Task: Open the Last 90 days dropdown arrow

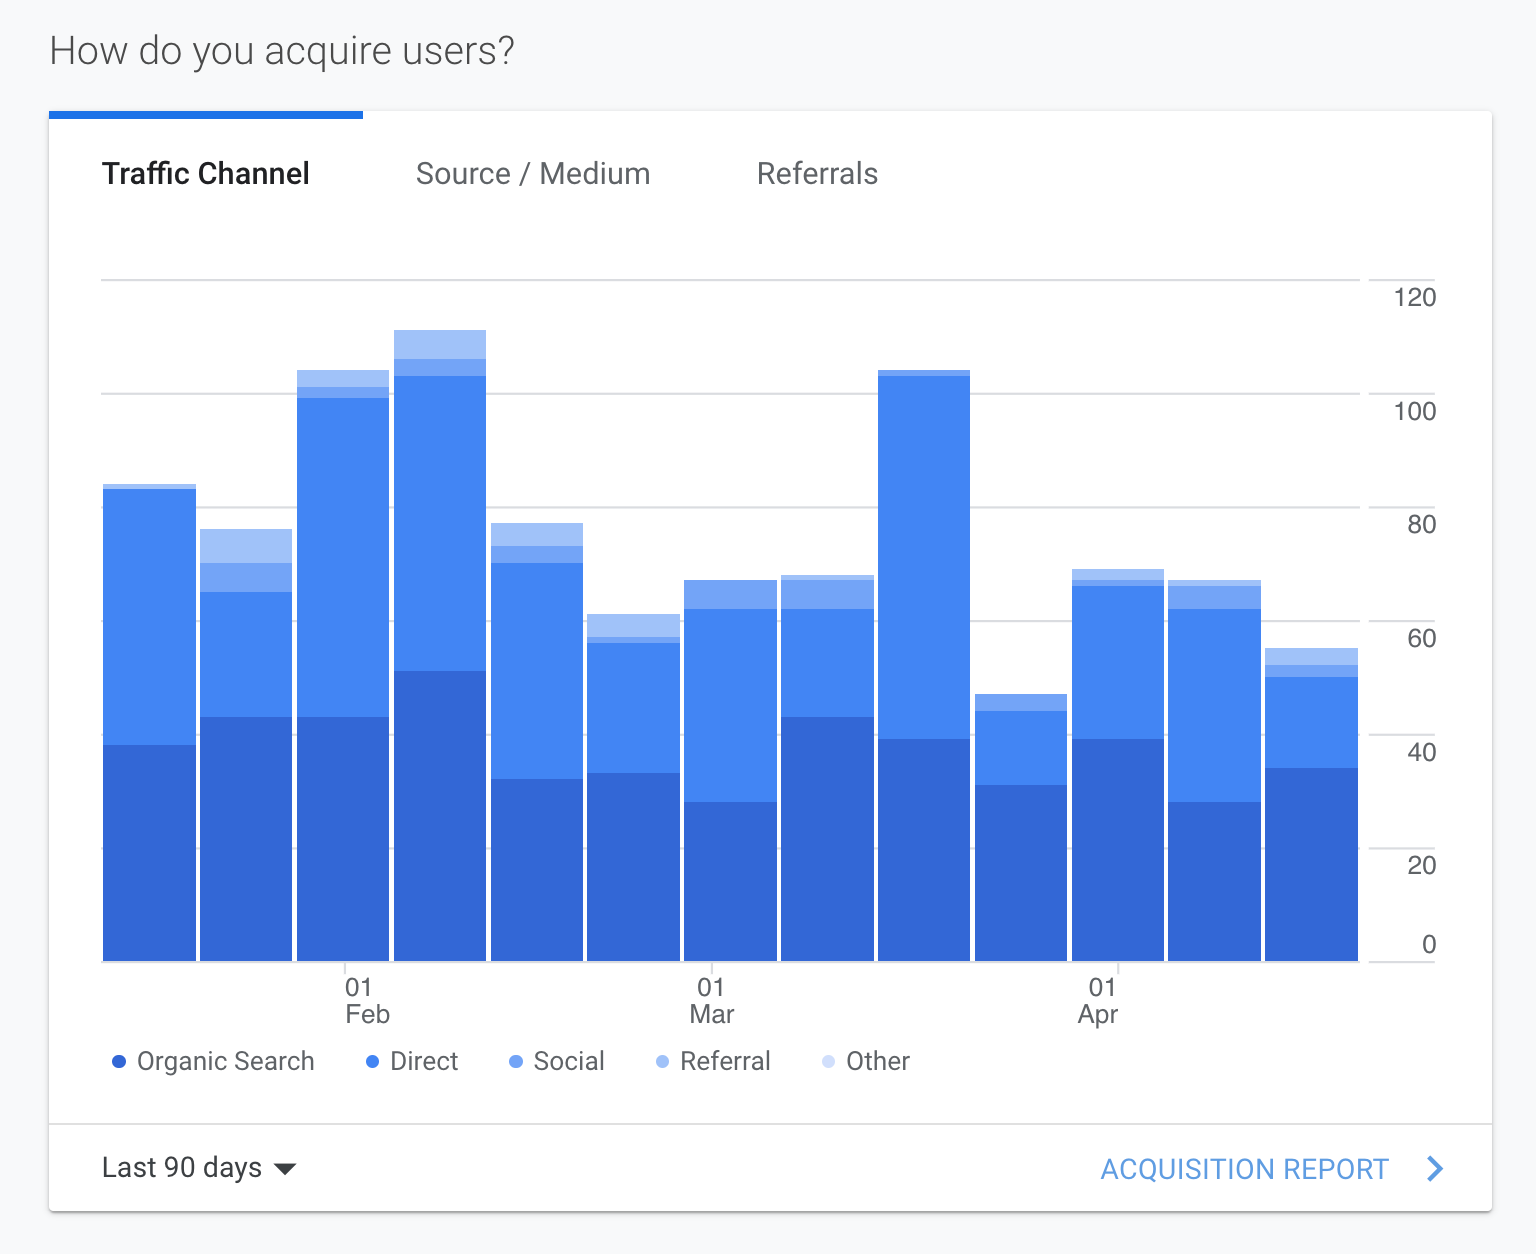Action: [x=285, y=1169]
